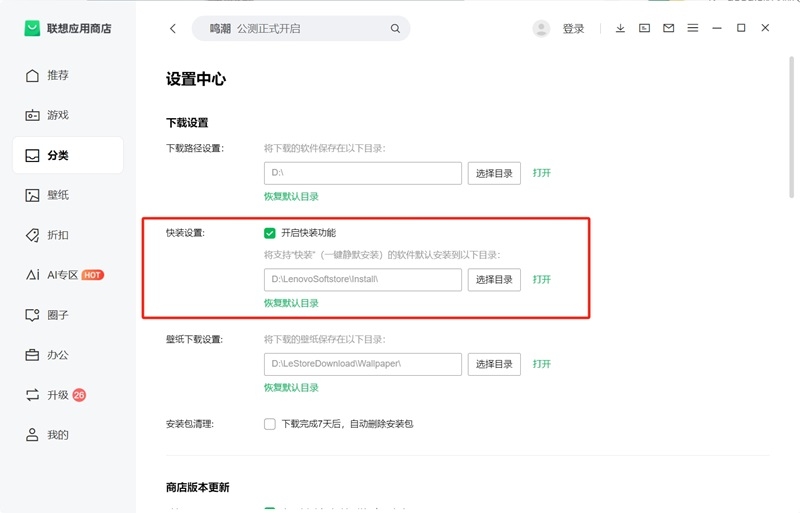Image resolution: width=800 pixels, height=513 pixels.
Task: Open 办公 in the sidebar
Action: tap(67, 355)
